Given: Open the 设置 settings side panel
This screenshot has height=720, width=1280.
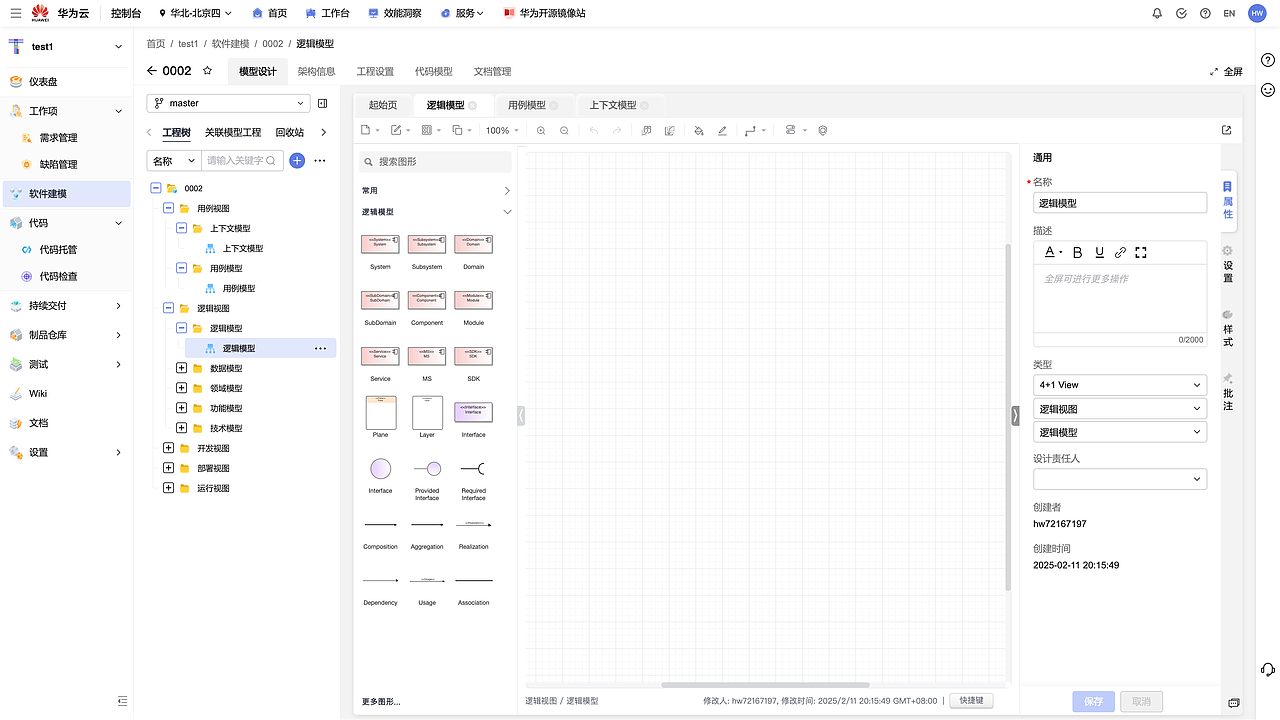Looking at the screenshot, I should click(1228, 264).
